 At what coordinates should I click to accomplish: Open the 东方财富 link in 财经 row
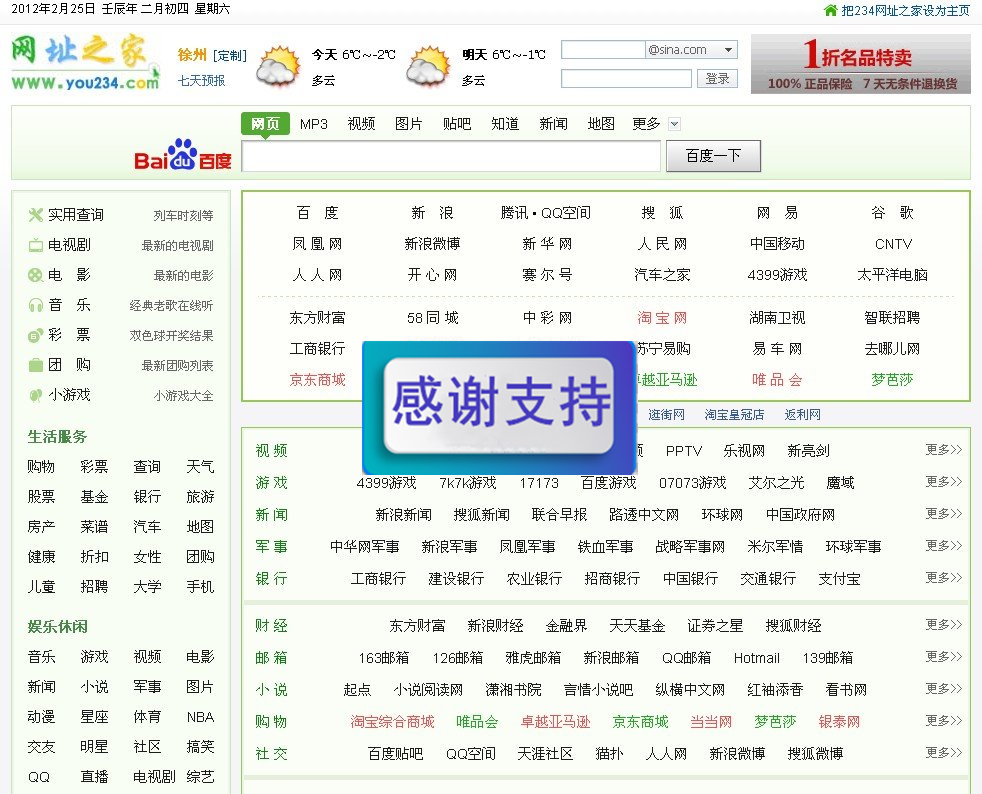click(417, 626)
